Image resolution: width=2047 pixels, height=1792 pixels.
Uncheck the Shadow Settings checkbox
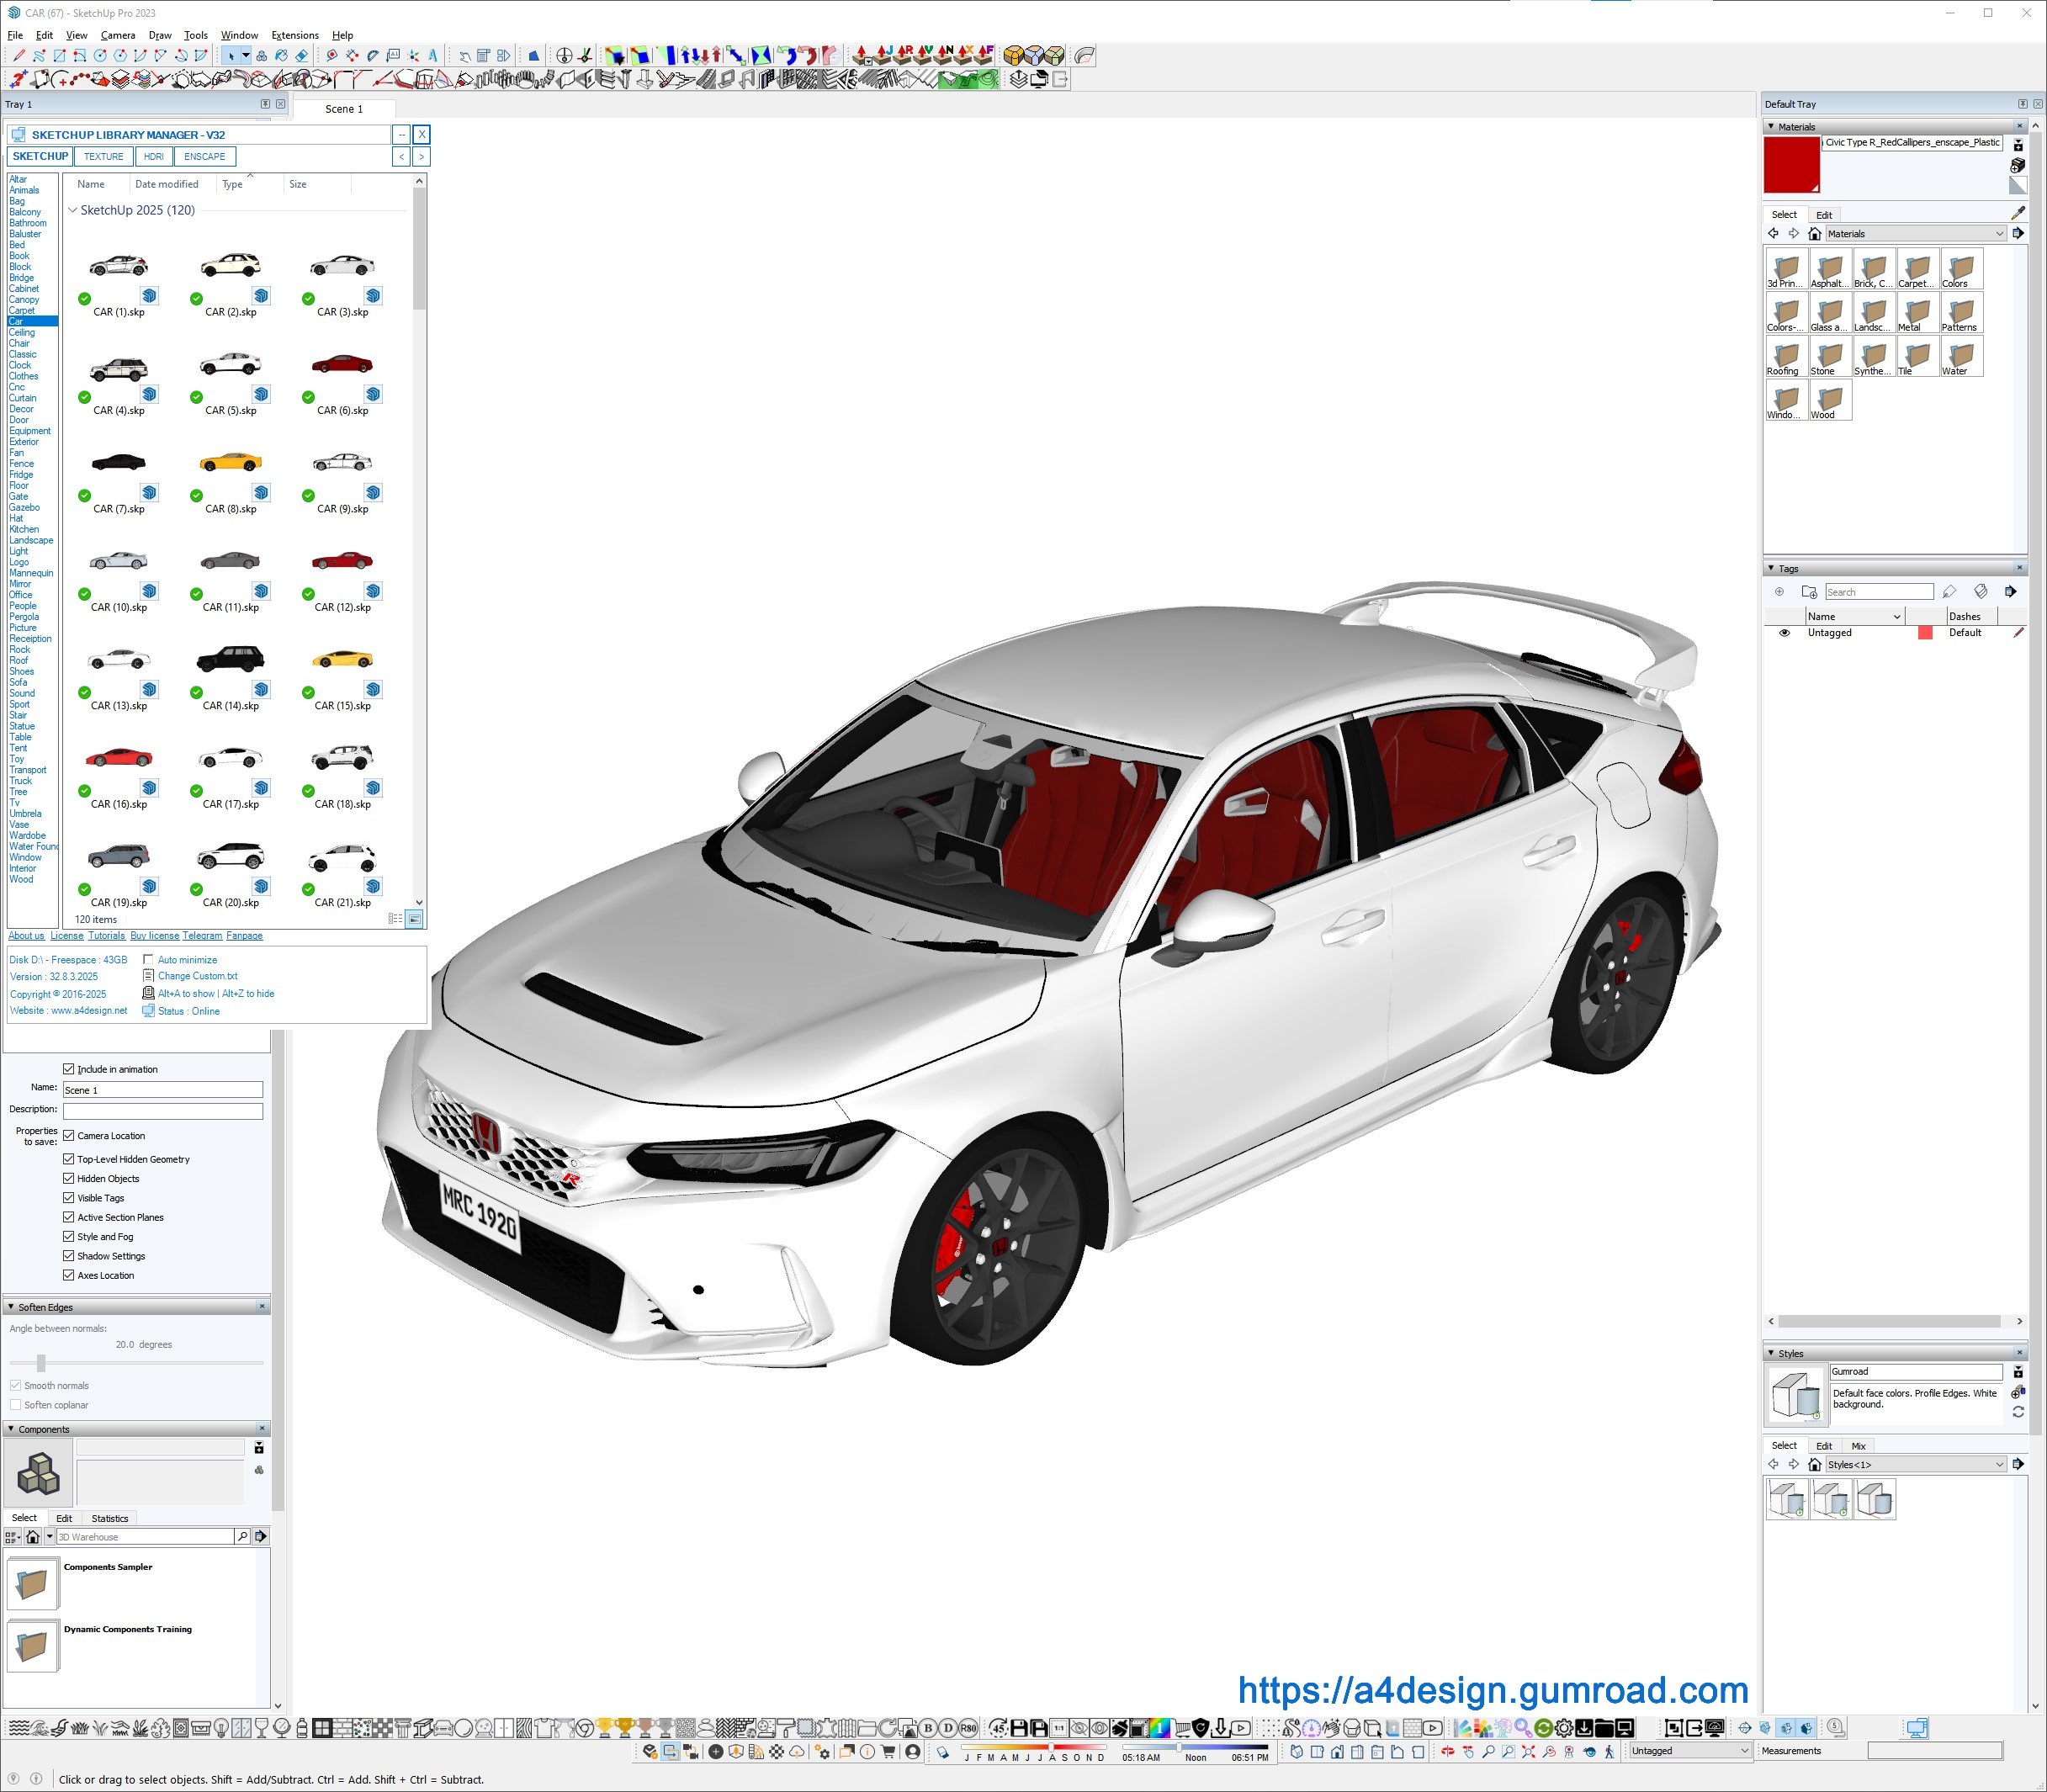coord(69,1256)
